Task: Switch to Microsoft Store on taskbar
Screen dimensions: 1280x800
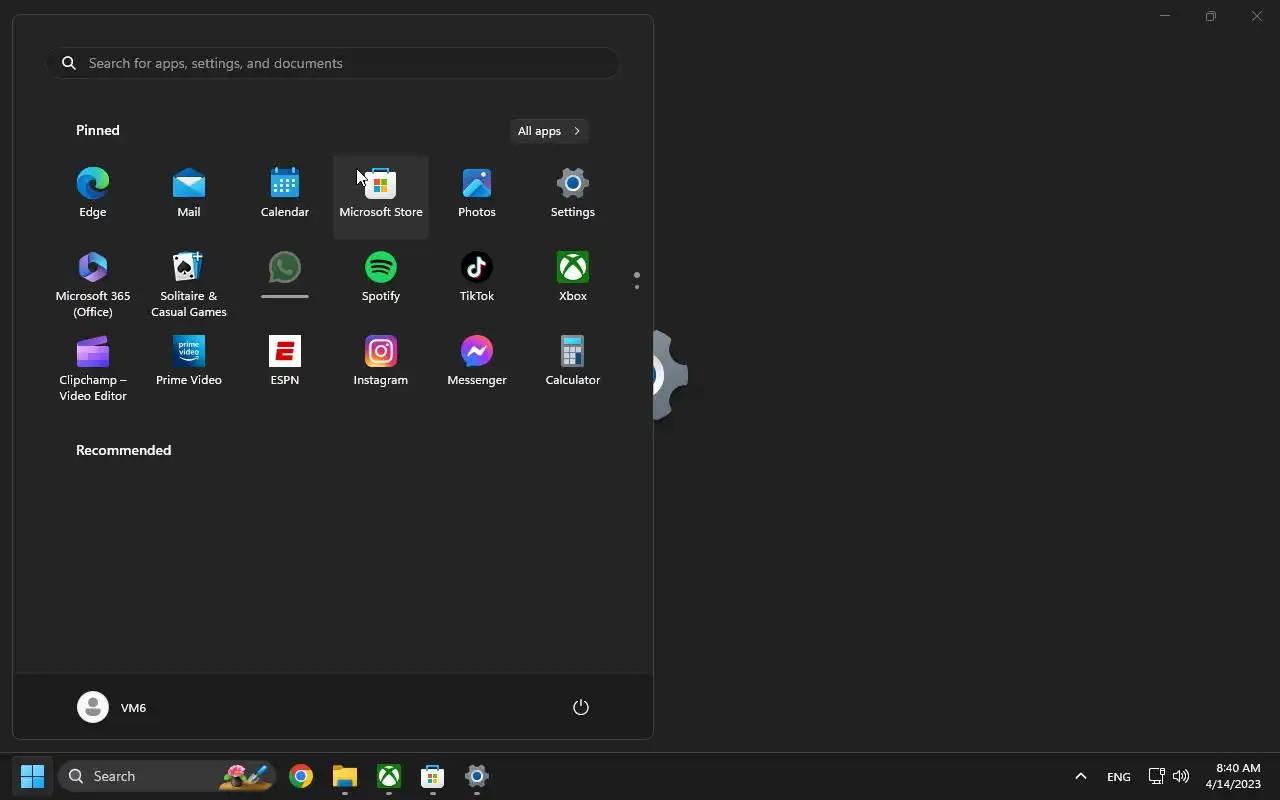Action: click(433, 776)
